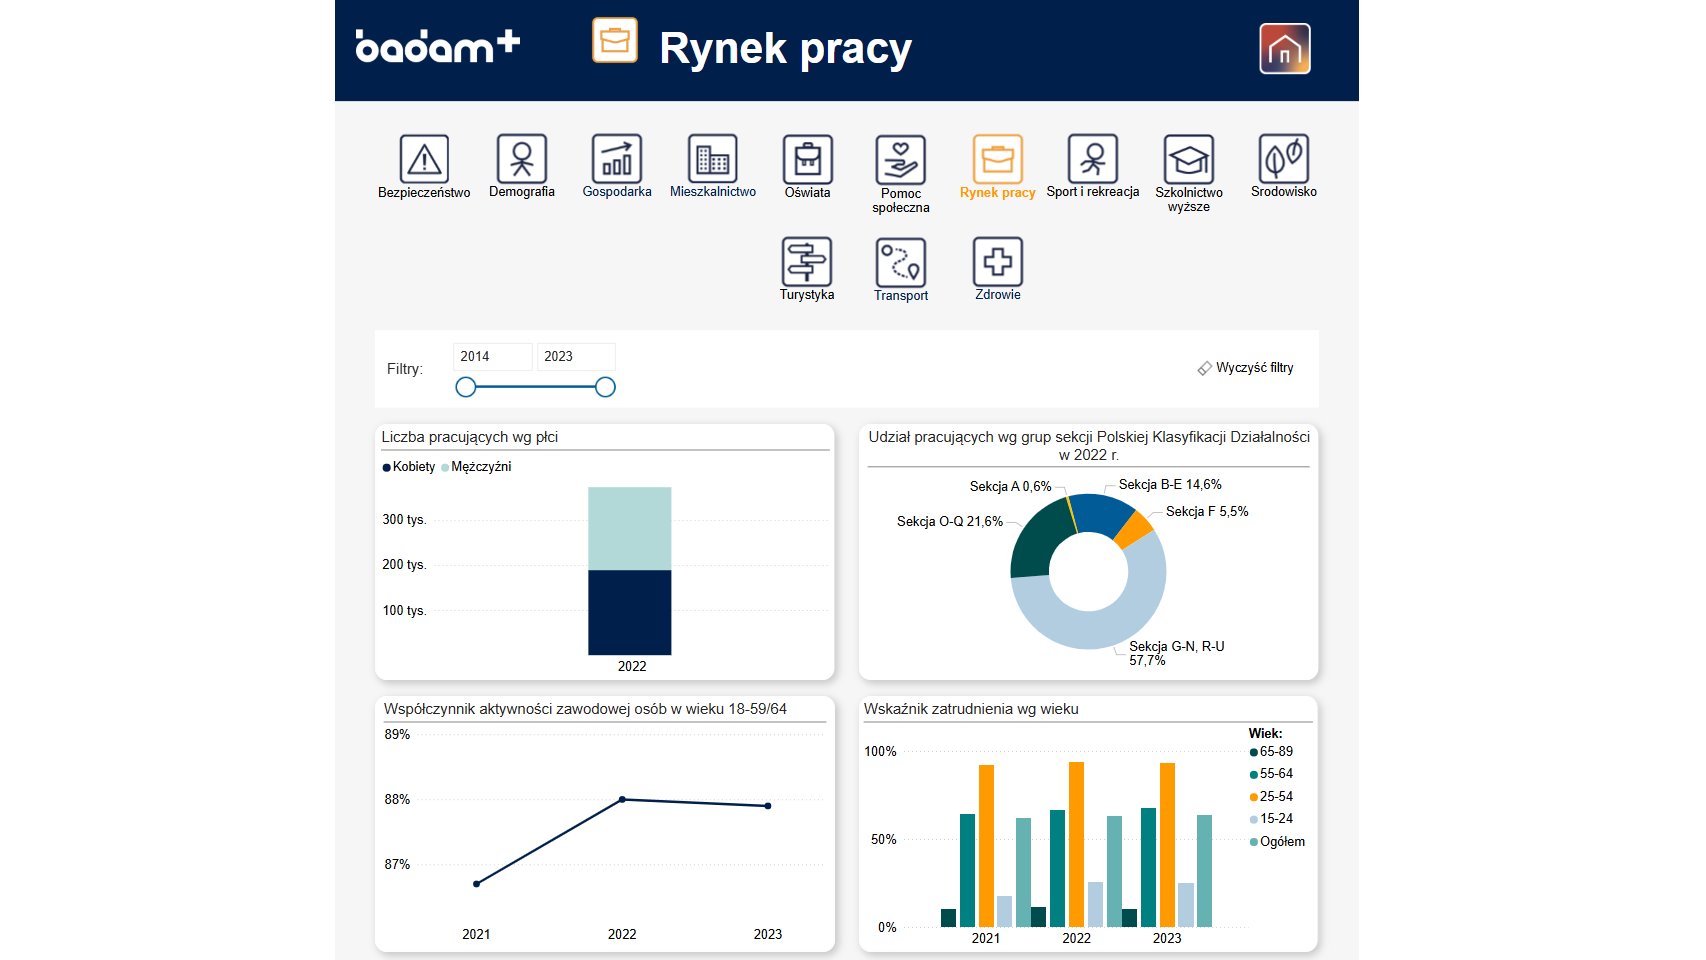Viewport: 1706px width, 960px height.
Task: Go to Gospodarka dashboard icon
Action: point(616,159)
